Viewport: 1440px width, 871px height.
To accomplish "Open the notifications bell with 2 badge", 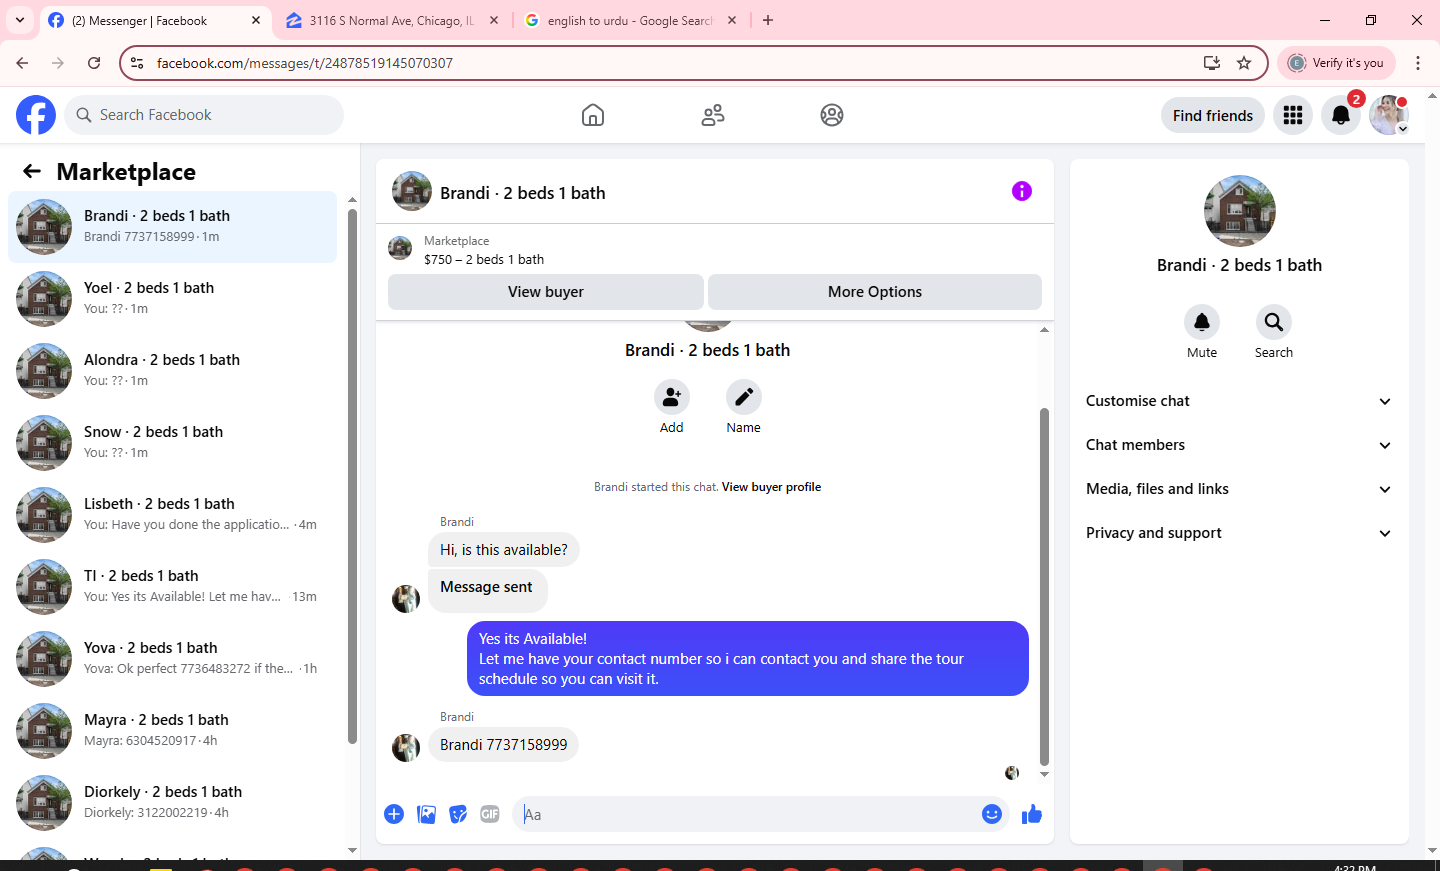I will point(1341,115).
